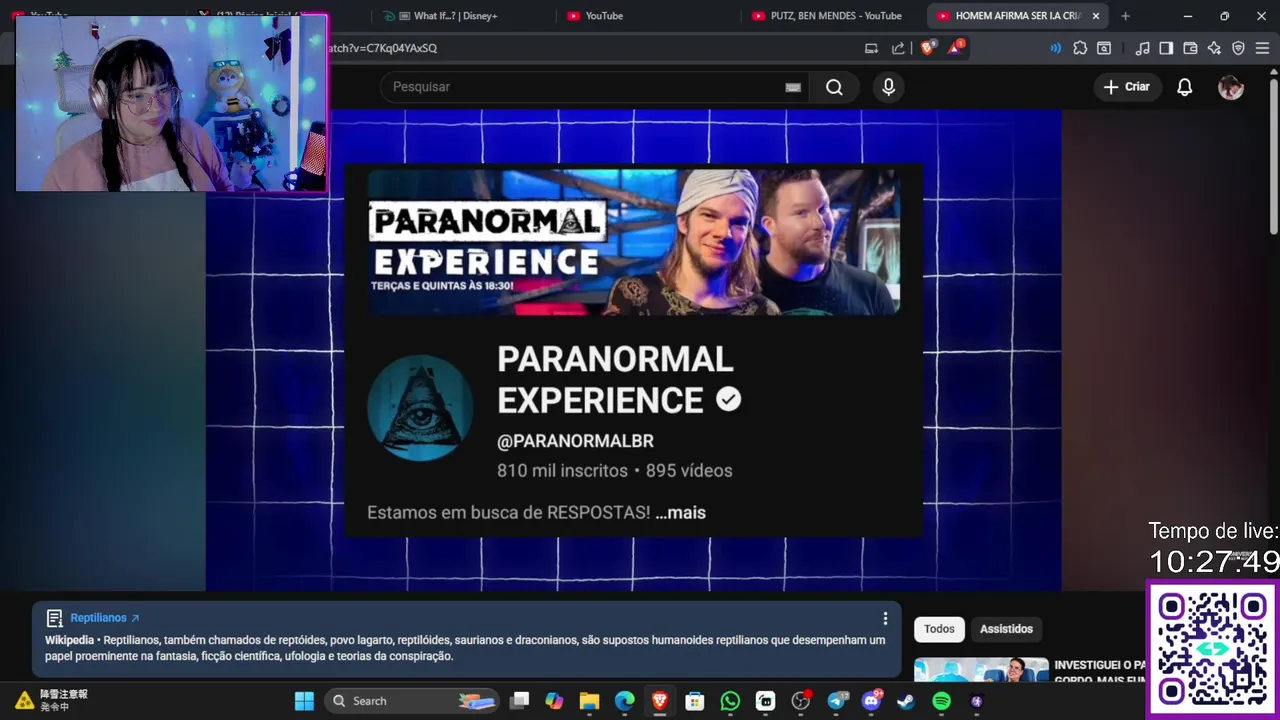Open the Windows Start menu
This screenshot has width=1280, height=720.
click(x=305, y=701)
